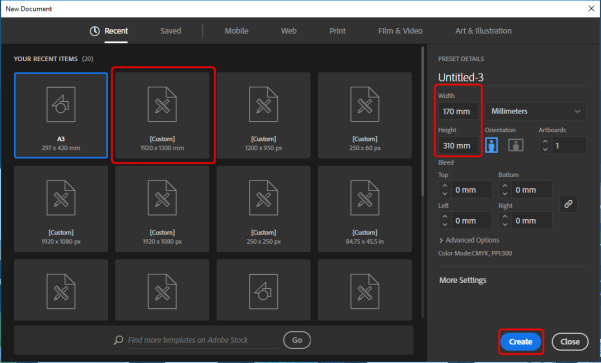Click the Bottom bleed input field
Screen dimensions: 601x363
pos(531,190)
